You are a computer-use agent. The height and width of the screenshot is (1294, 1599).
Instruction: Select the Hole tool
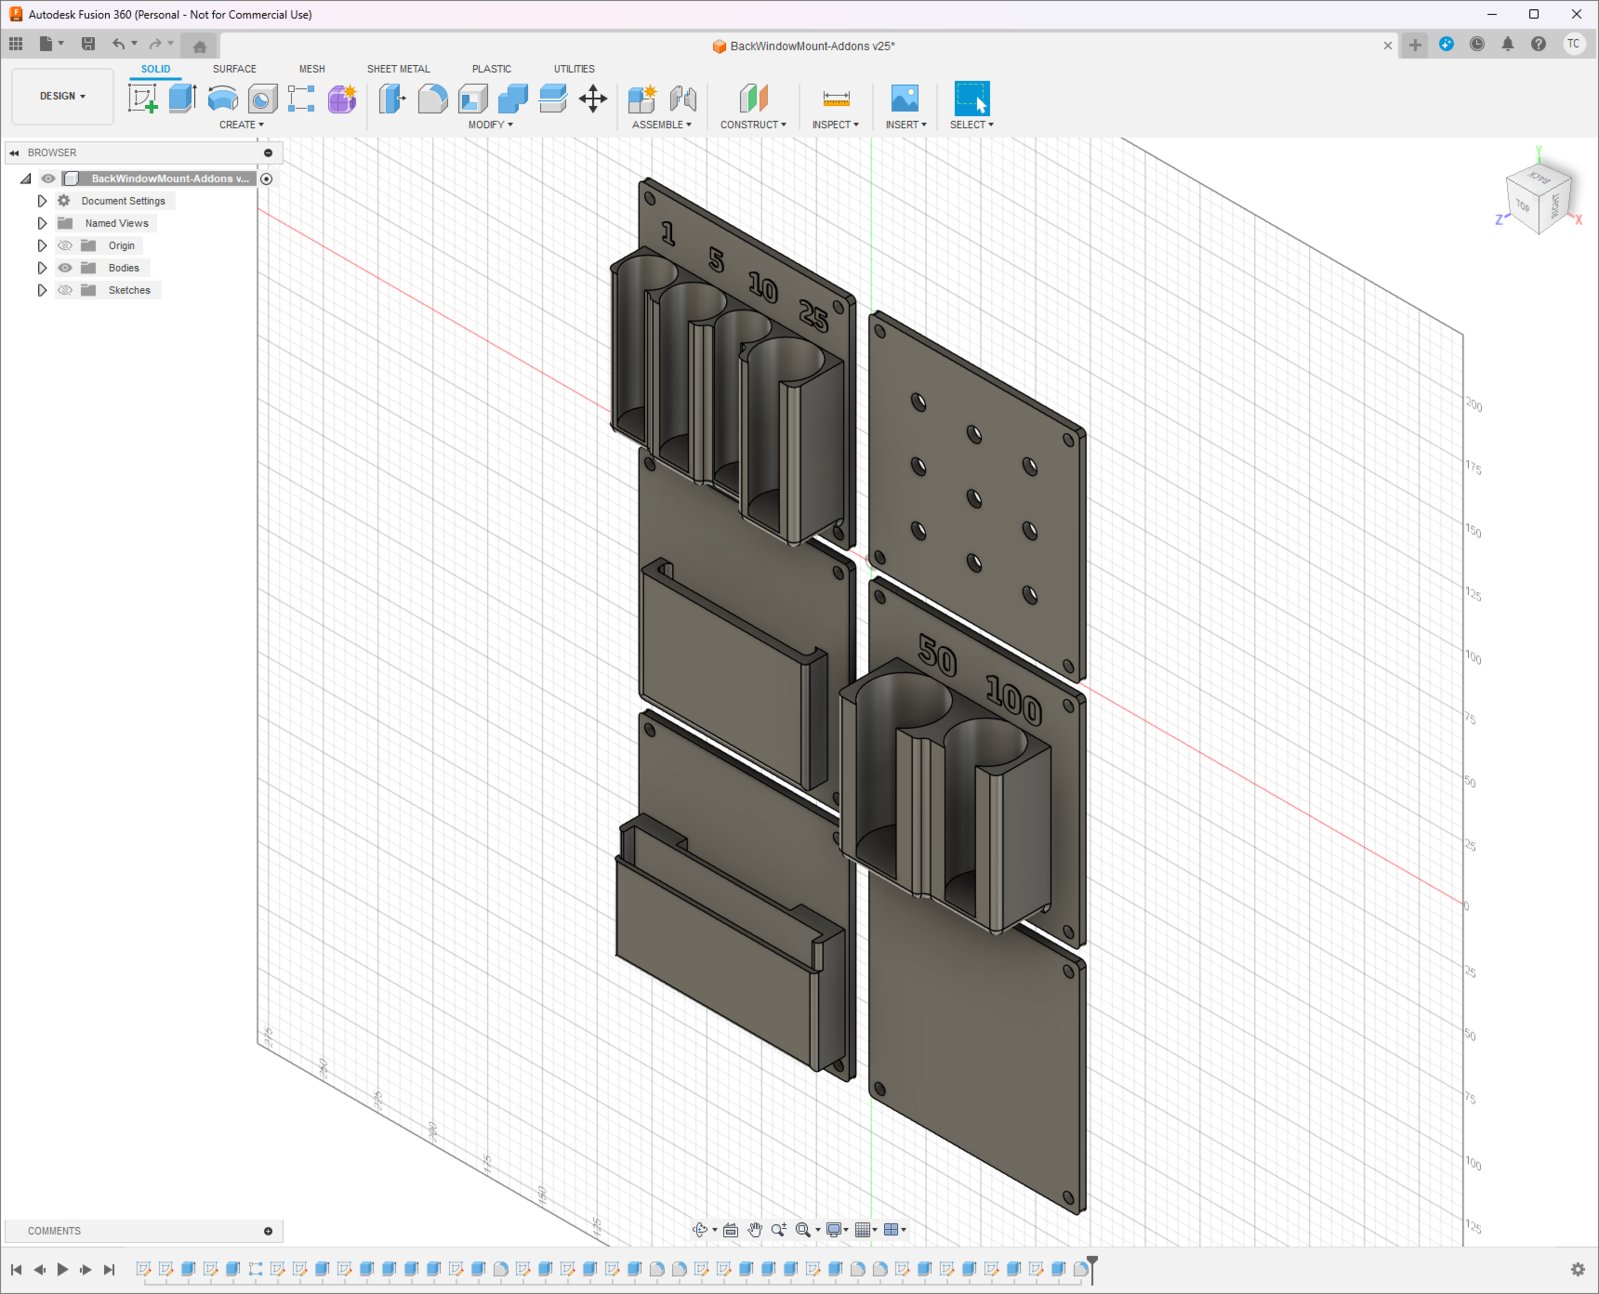[262, 98]
